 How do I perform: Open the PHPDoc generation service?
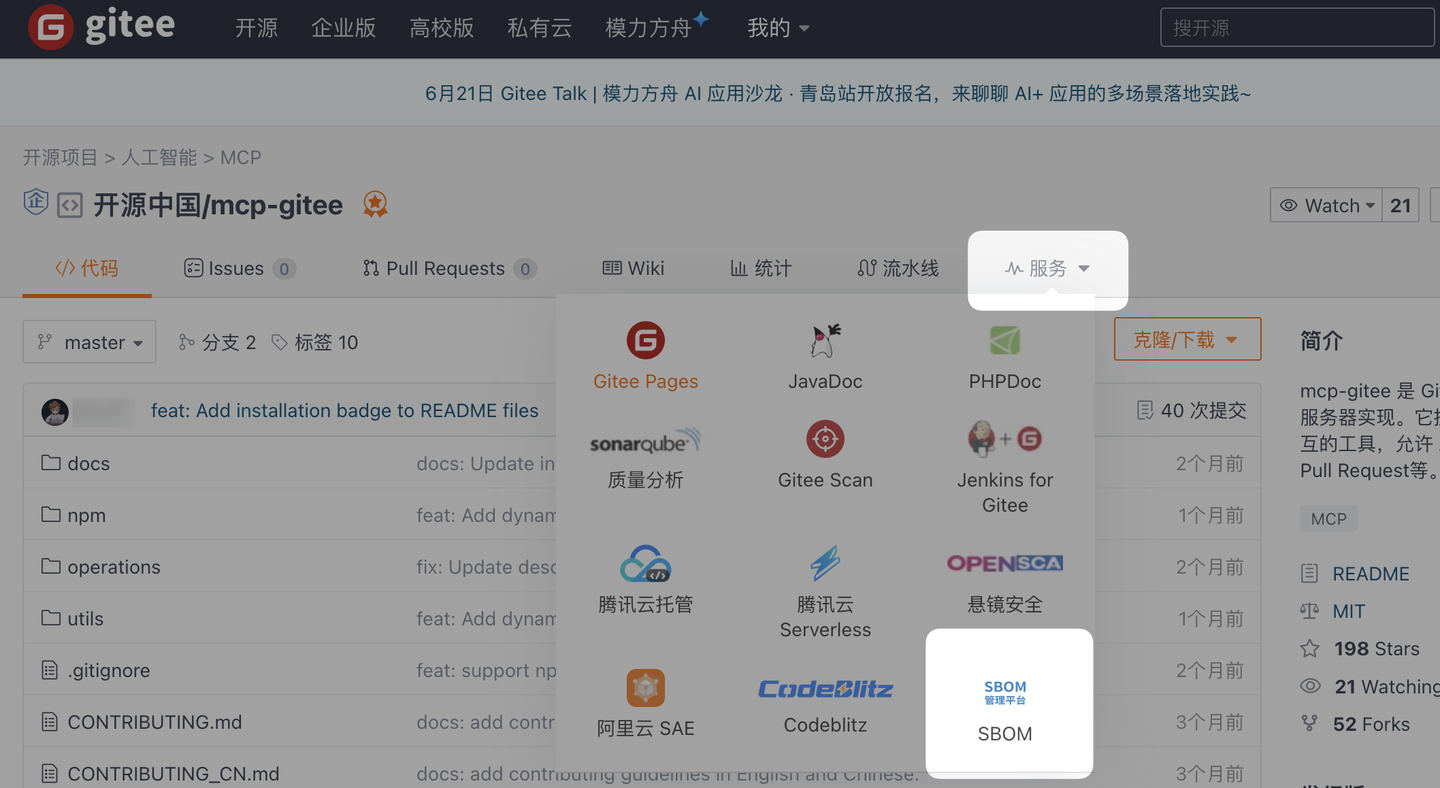pos(1004,358)
